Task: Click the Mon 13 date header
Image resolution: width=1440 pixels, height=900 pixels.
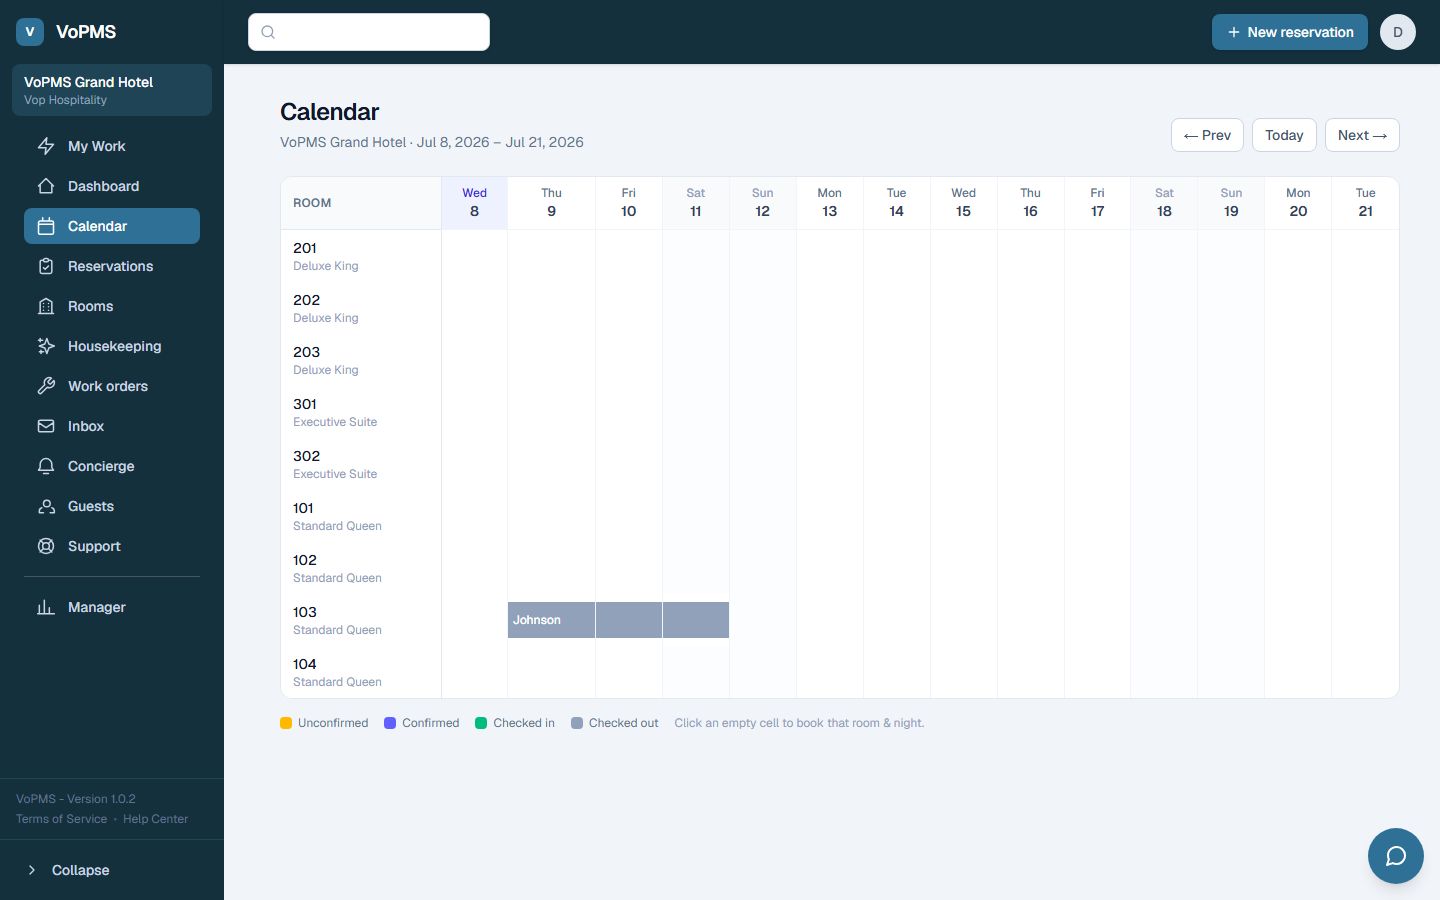Action: coord(830,203)
